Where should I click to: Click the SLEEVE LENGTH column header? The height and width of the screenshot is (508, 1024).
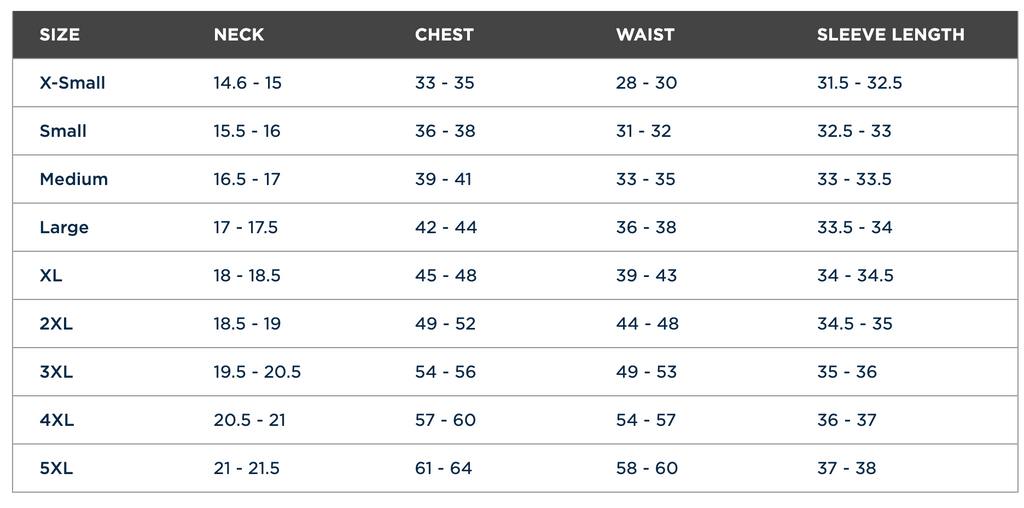click(x=891, y=35)
